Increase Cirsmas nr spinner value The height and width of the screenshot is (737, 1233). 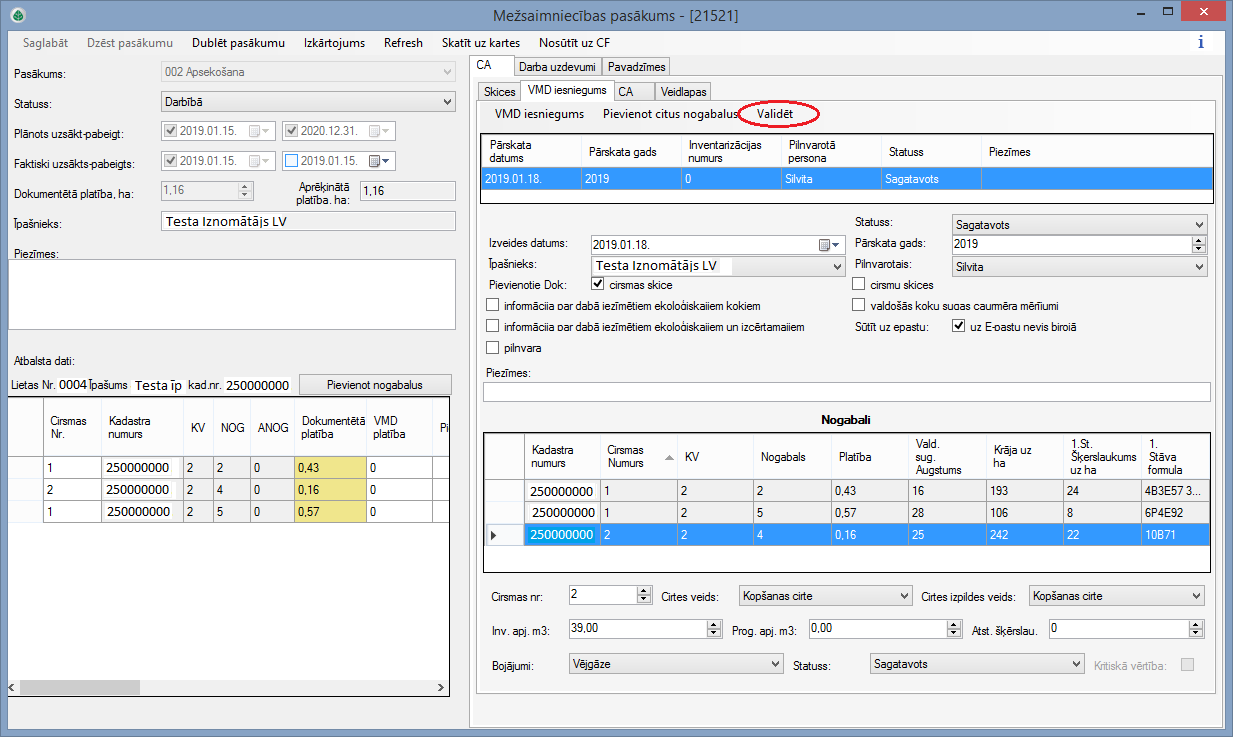point(644,591)
